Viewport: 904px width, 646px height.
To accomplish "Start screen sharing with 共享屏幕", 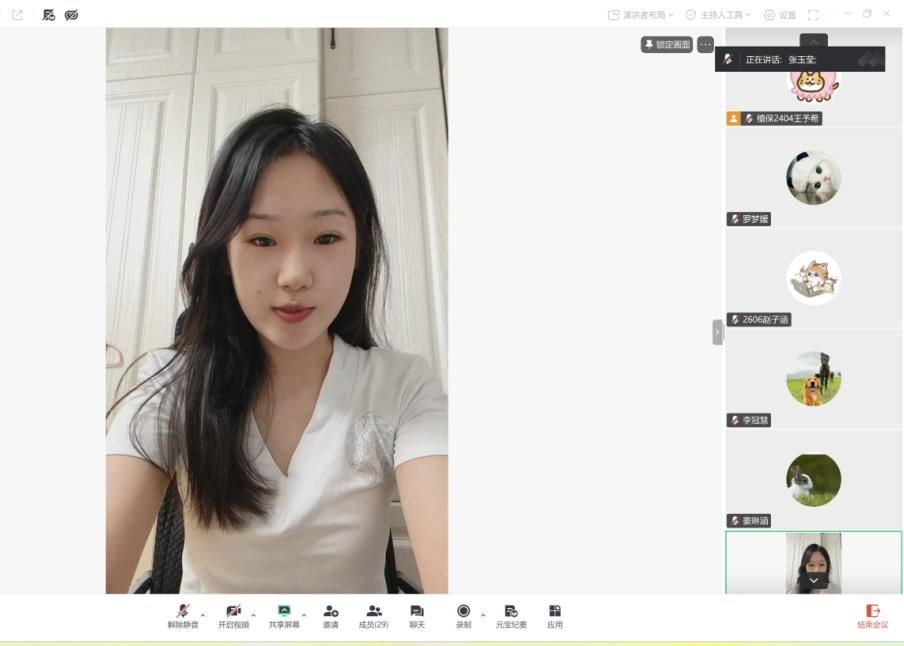I will click(x=284, y=616).
